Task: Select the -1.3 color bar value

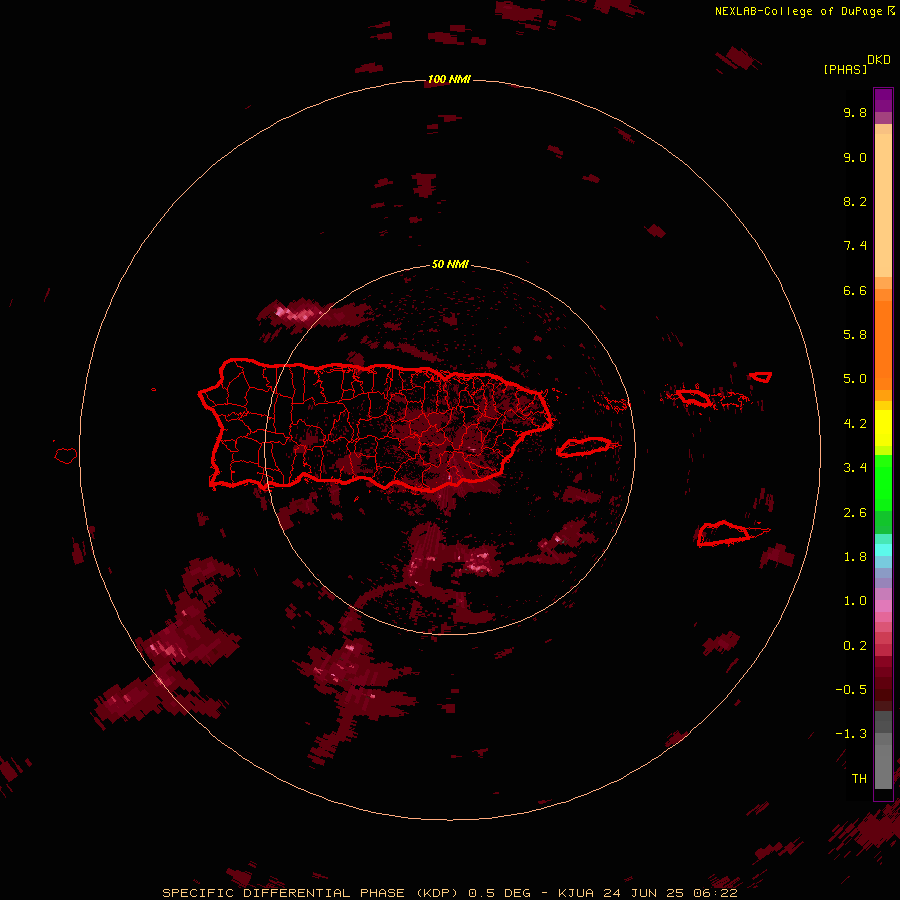Action: pos(851,734)
